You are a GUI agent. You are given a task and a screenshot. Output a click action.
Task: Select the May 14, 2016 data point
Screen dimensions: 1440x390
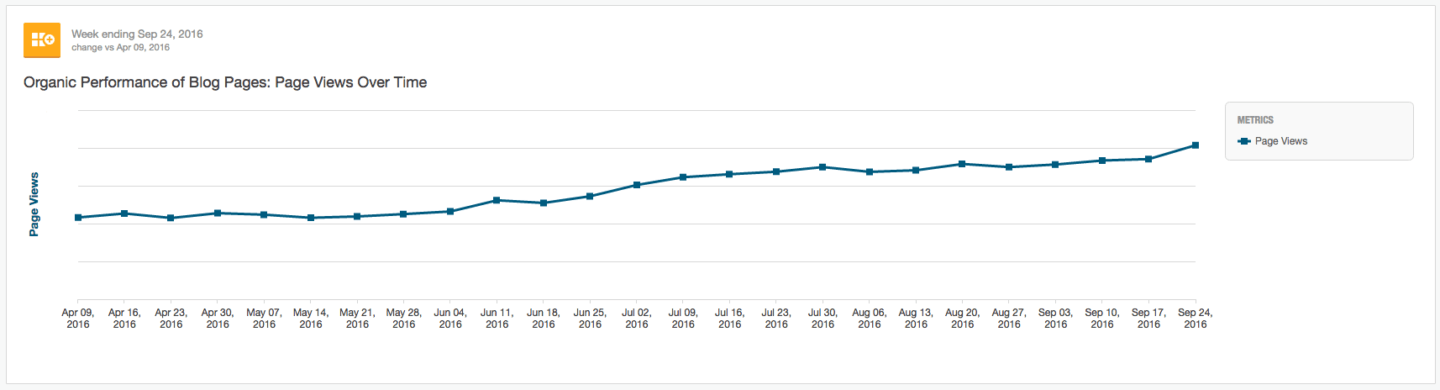[311, 218]
